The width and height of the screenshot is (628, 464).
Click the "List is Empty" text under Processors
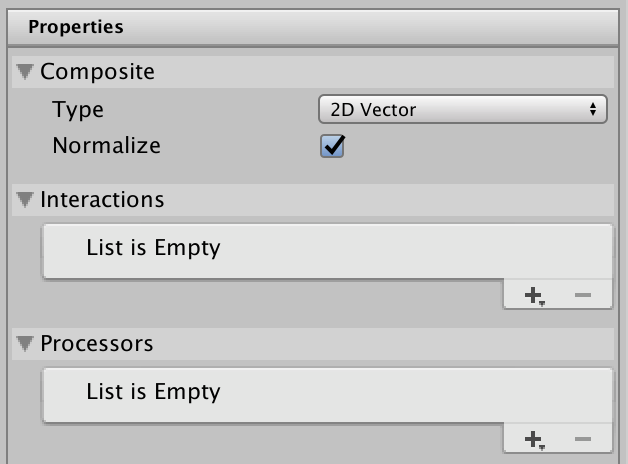coord(153,392)
